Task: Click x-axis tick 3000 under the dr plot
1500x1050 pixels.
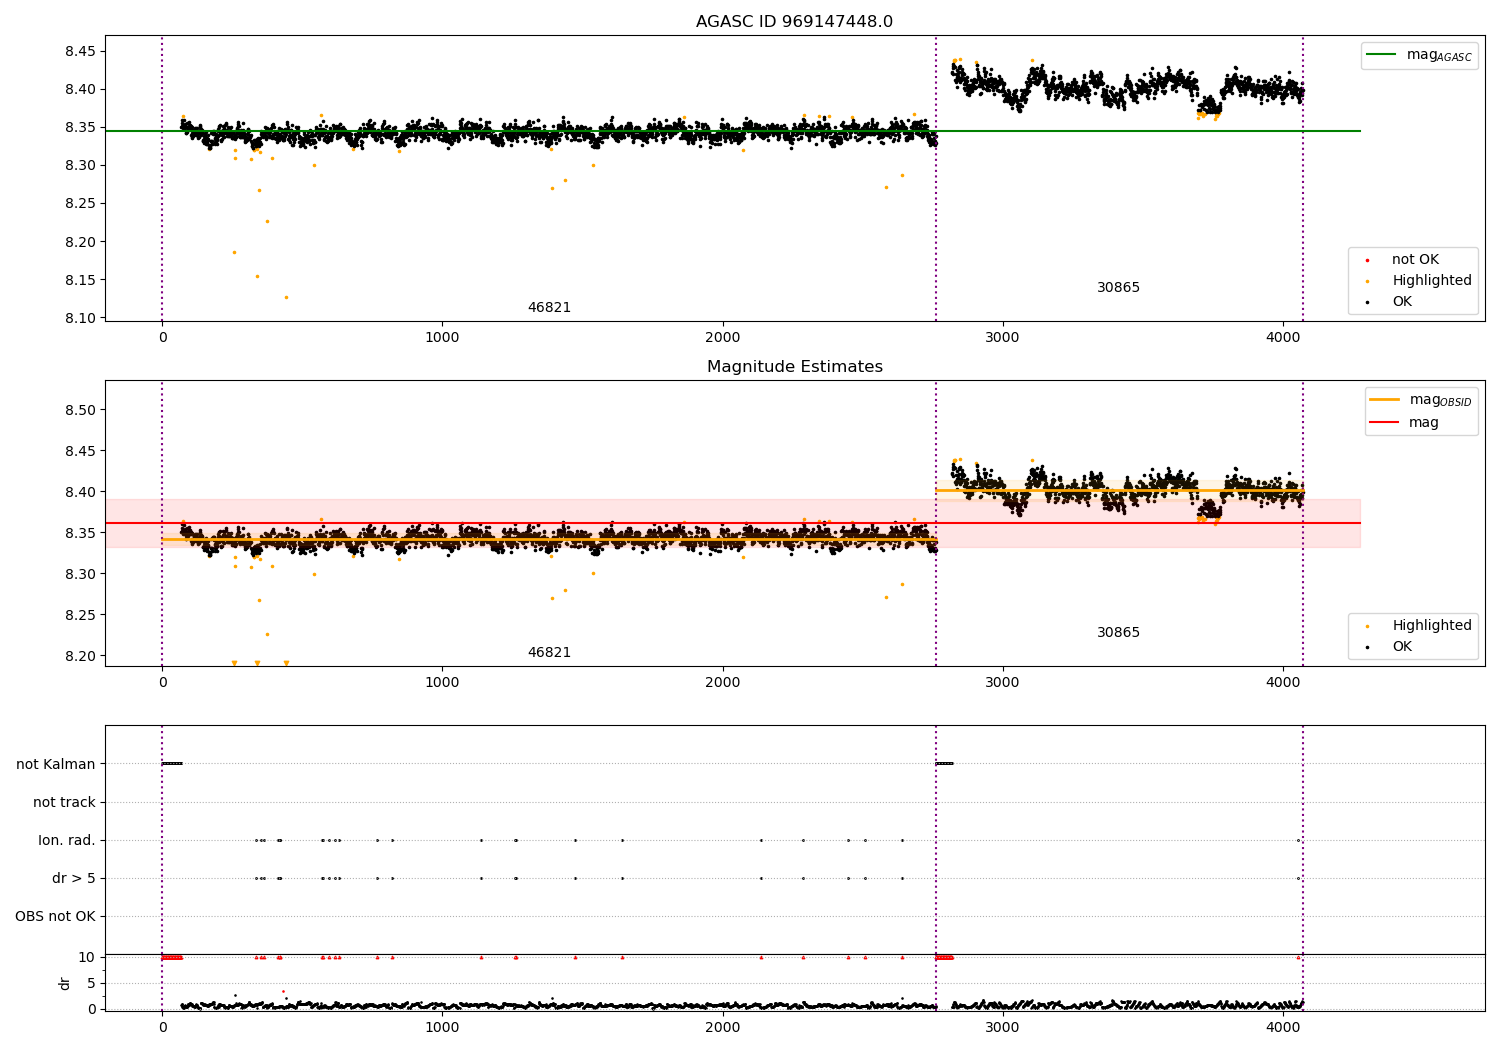Action: pos(1002,1028)
